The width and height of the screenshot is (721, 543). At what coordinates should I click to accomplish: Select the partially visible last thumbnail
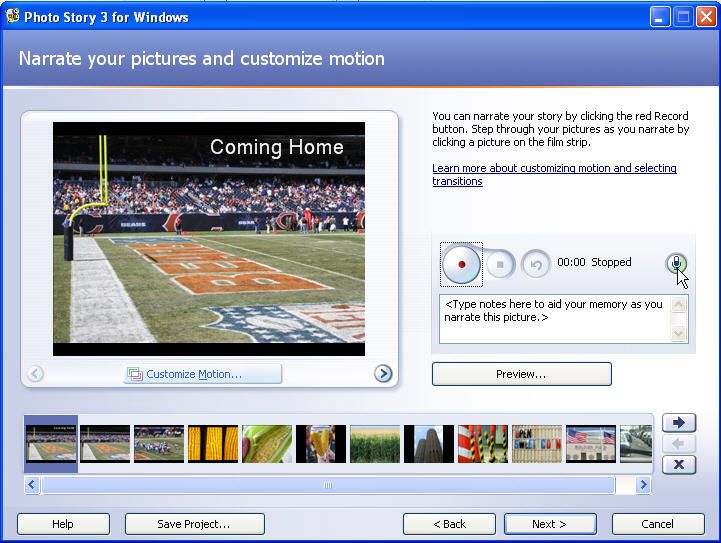point(636,444)
